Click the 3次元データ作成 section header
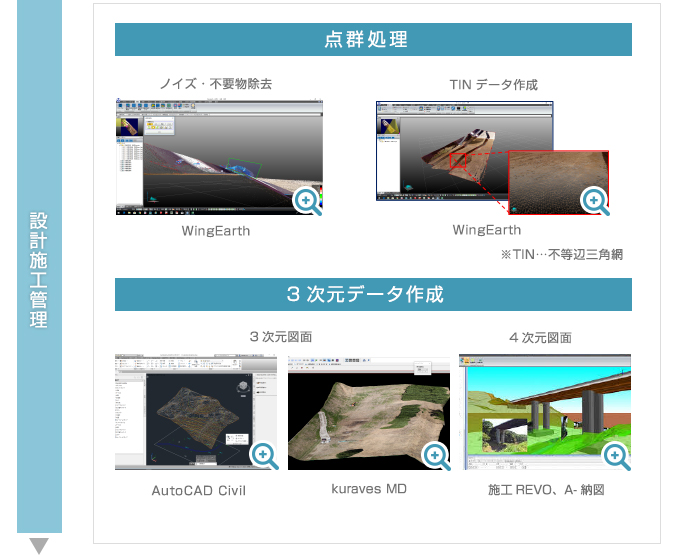The image size is (679, 555). (373, 295)
